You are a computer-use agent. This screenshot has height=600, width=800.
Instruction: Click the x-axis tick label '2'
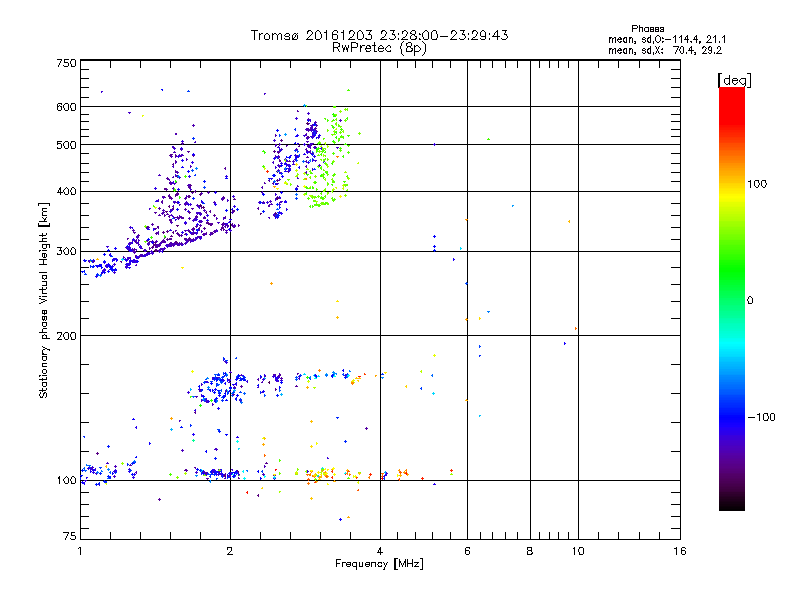click(230, 551)
